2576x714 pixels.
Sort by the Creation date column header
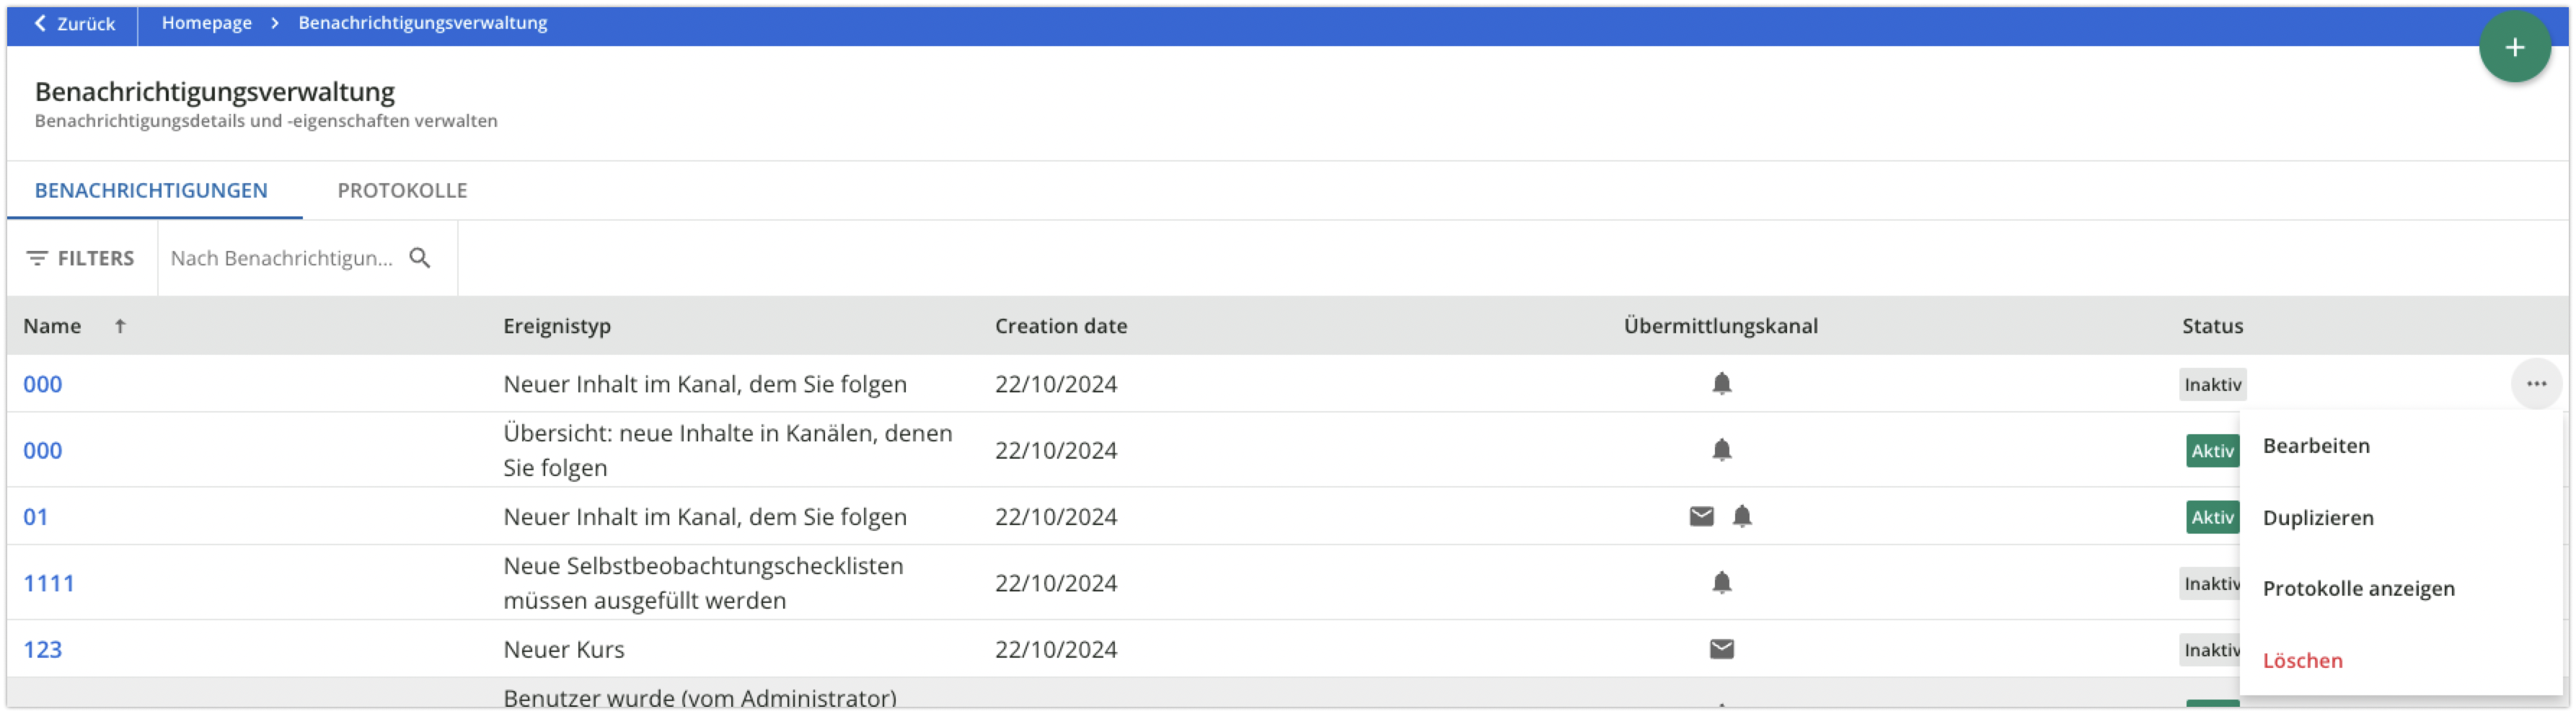[x=1060, y=326]
